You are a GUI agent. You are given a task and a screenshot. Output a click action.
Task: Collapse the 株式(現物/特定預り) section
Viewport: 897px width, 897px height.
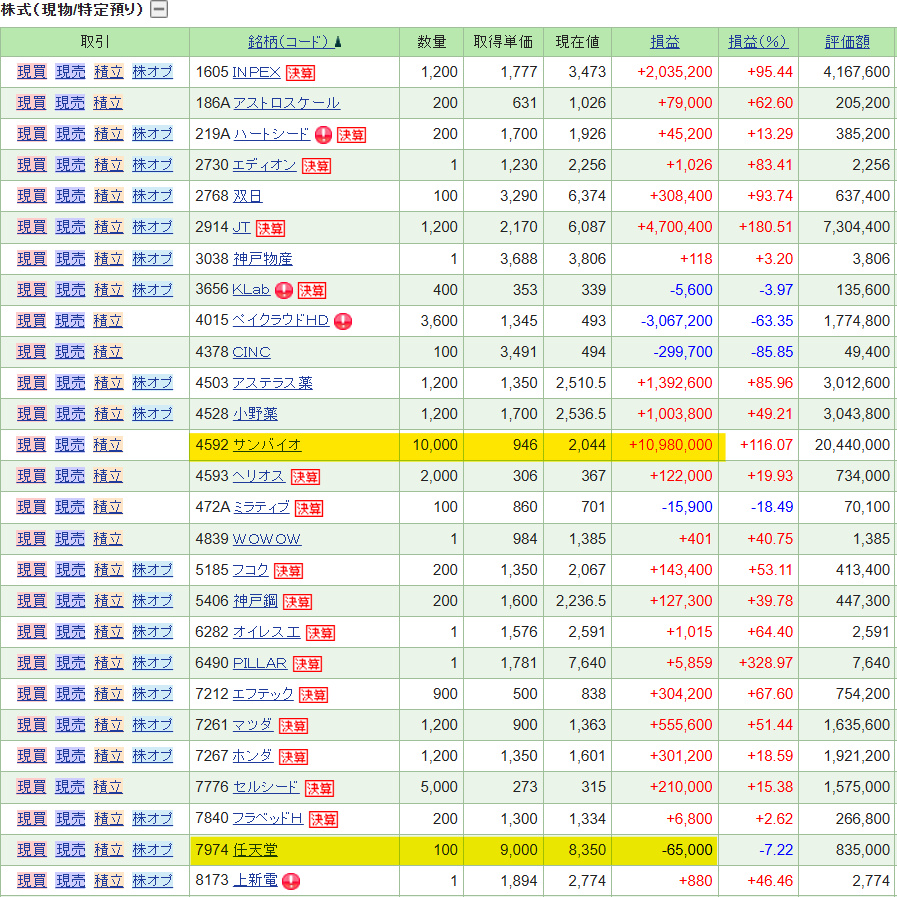159,10
